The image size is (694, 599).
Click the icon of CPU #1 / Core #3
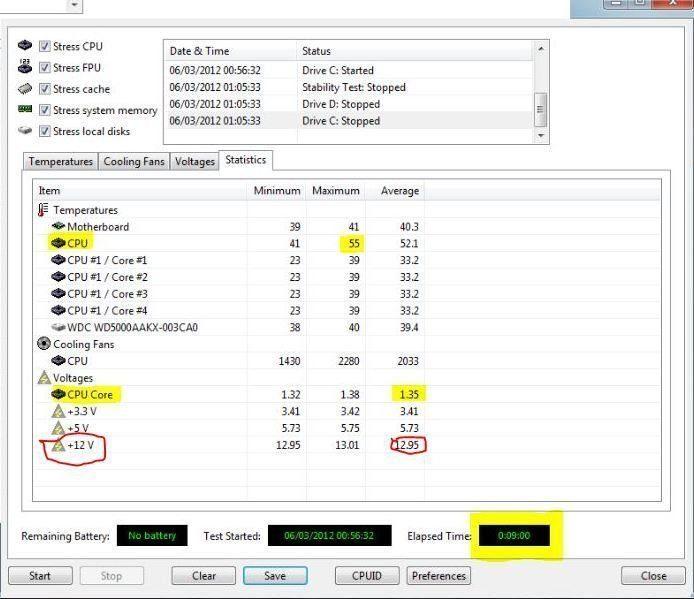58,294
